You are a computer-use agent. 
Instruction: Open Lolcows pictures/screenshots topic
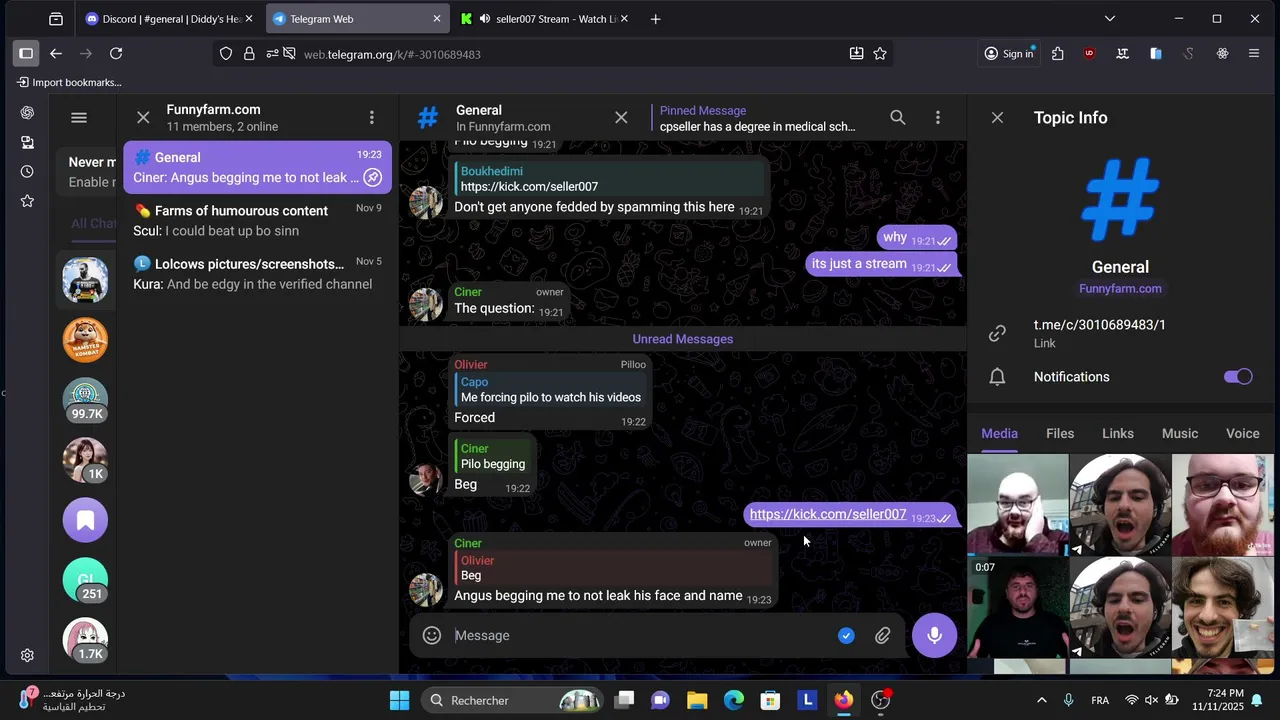point(258,274)
